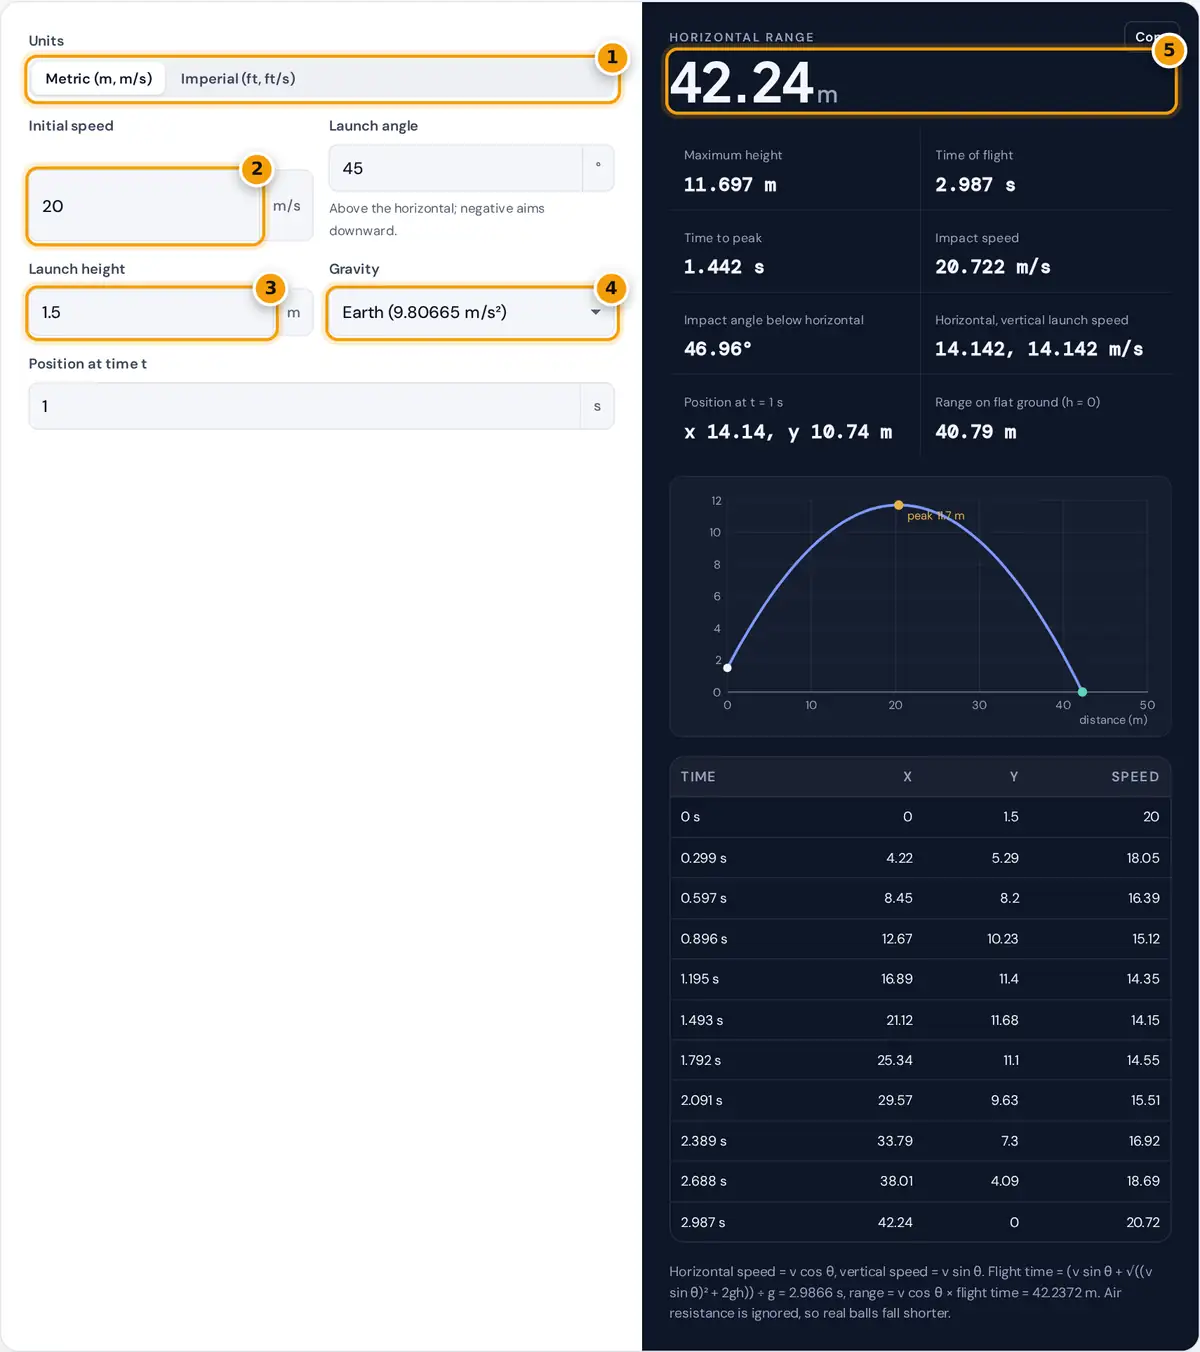Click the Y column header
1200x1352 pixels.
coord(1013,777)
